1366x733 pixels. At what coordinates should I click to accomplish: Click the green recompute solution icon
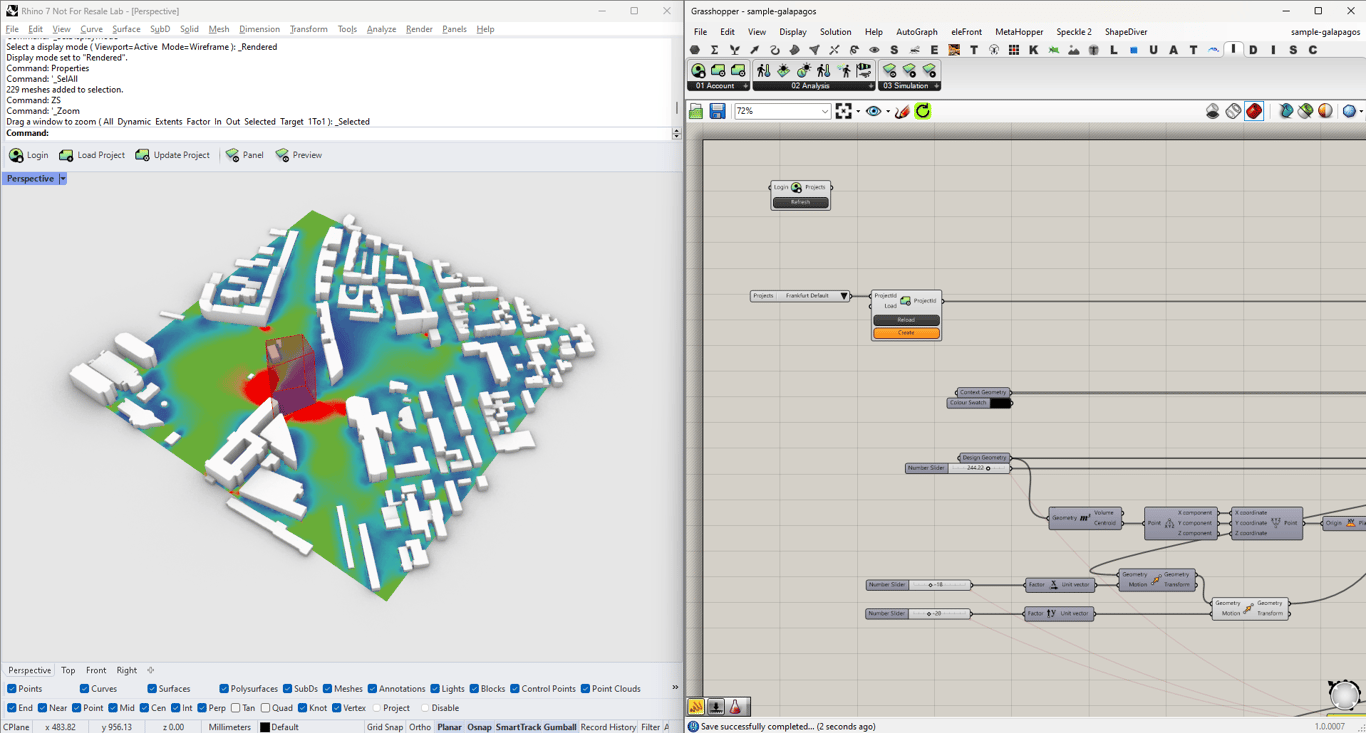(923, 111)
